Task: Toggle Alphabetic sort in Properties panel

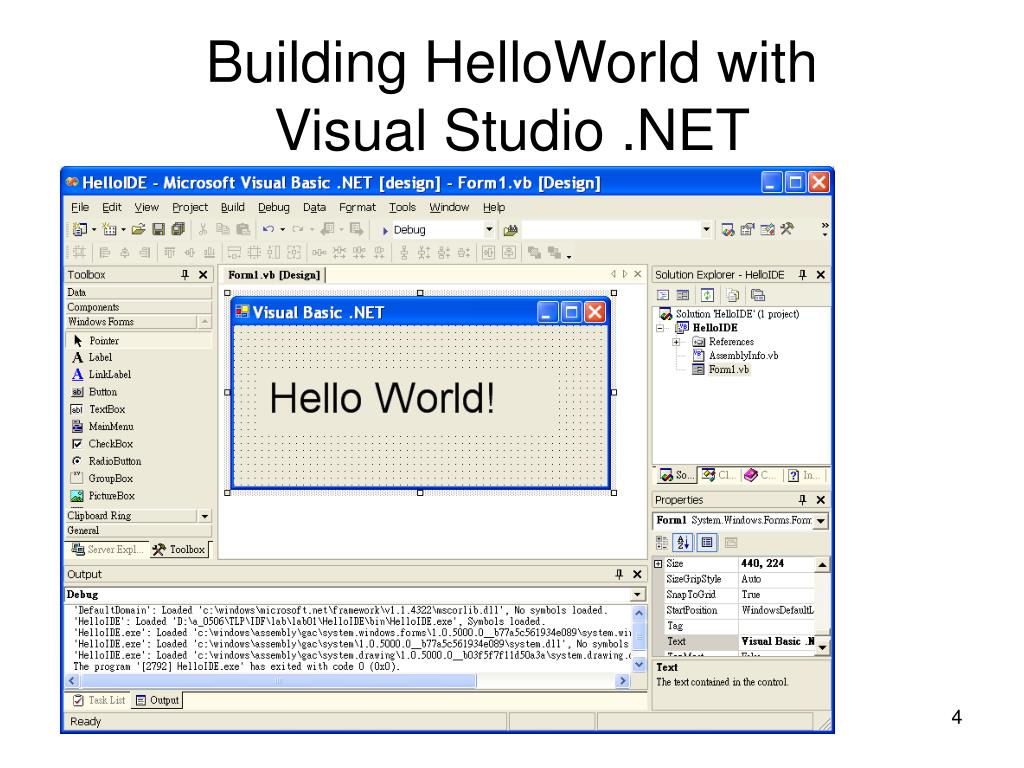Action: pyautogui.click(x=682, y=542)
